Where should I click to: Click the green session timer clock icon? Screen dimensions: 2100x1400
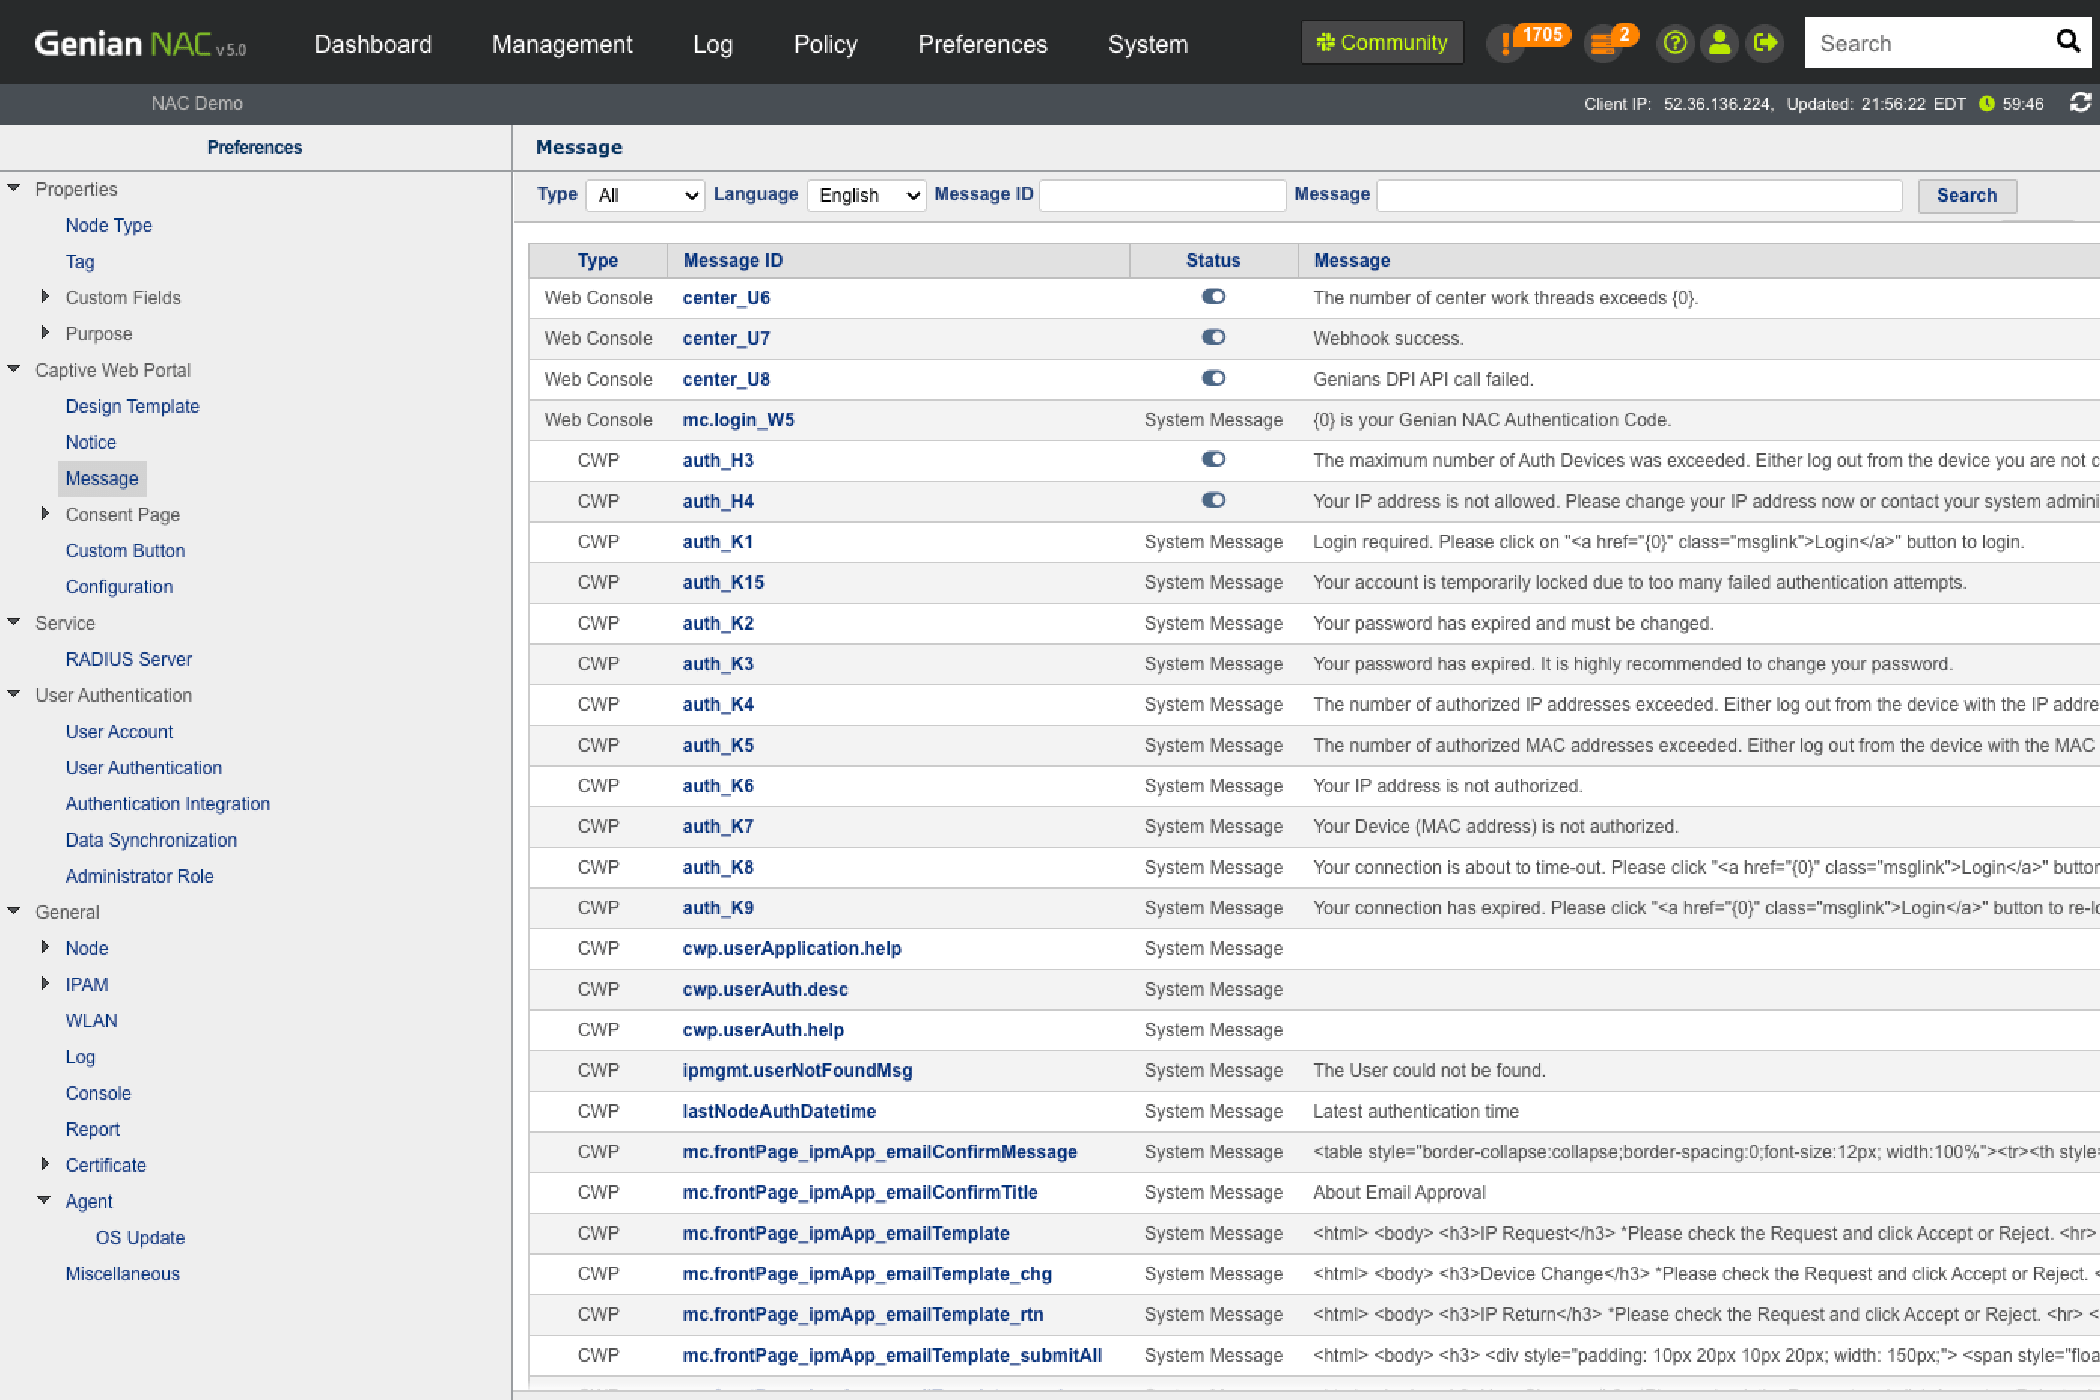[x=1986, y=104]
